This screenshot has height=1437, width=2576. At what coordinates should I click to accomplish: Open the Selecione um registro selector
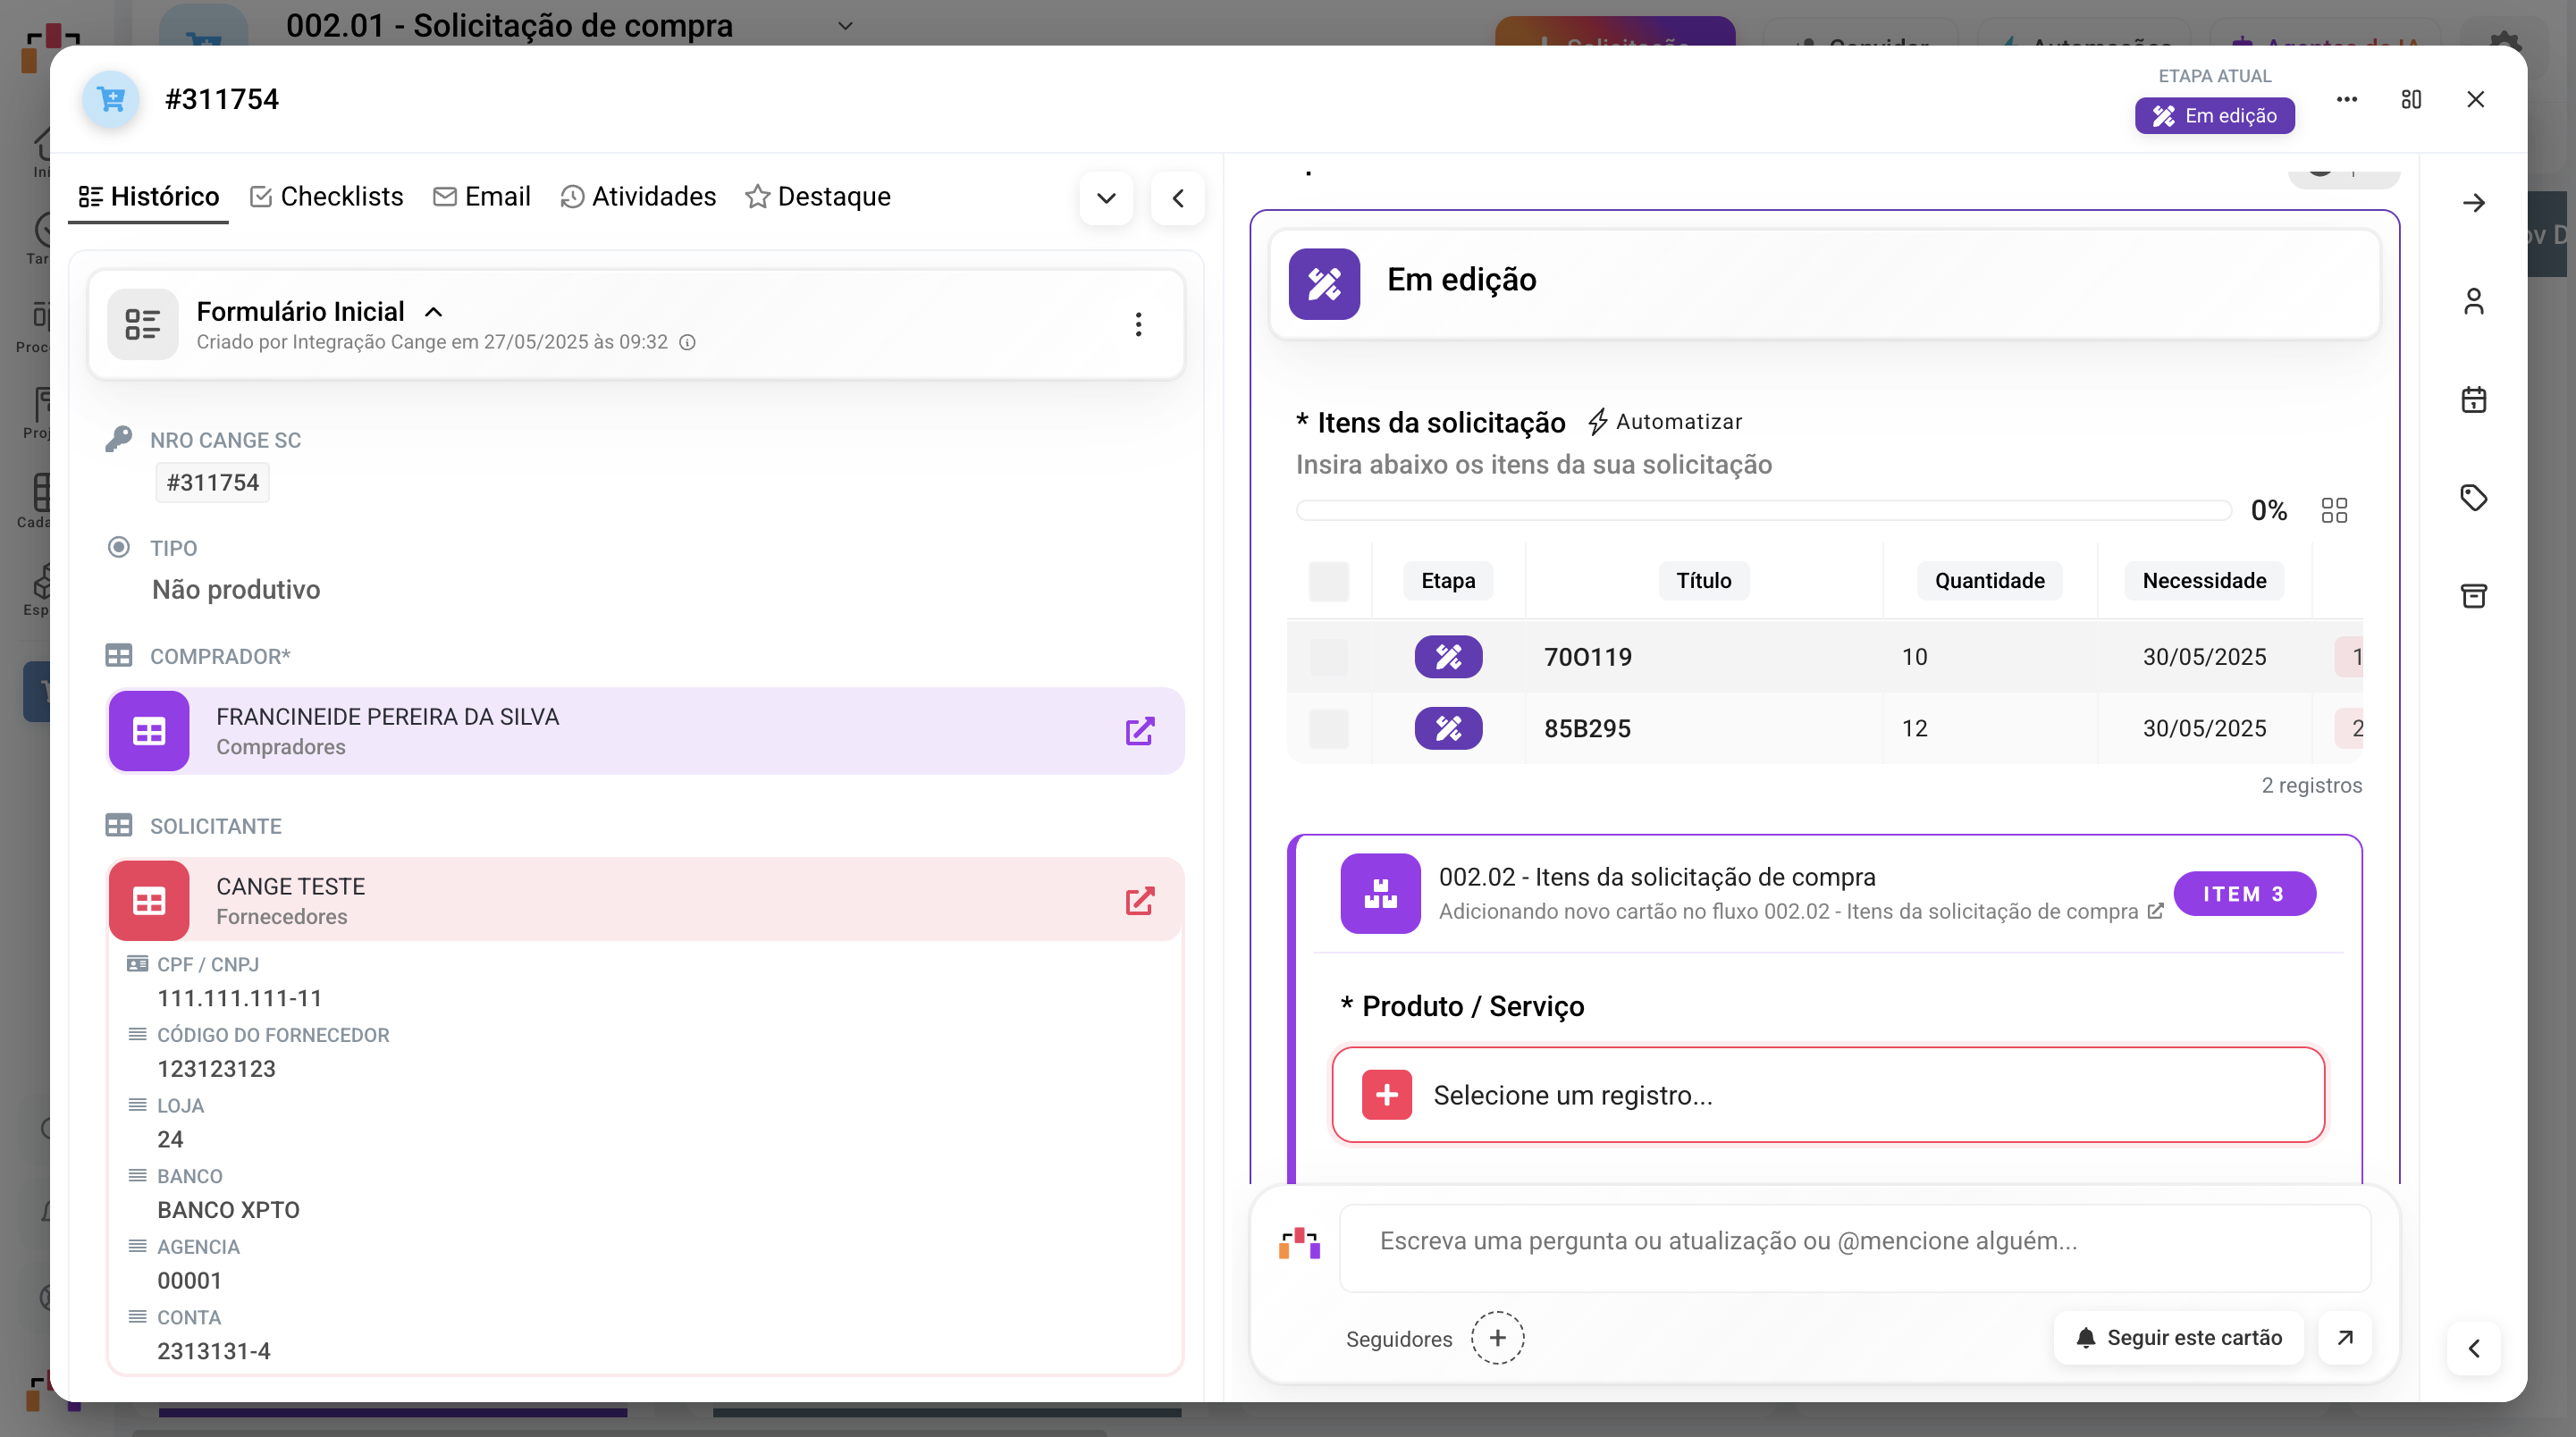(x=1828, y=1095)
